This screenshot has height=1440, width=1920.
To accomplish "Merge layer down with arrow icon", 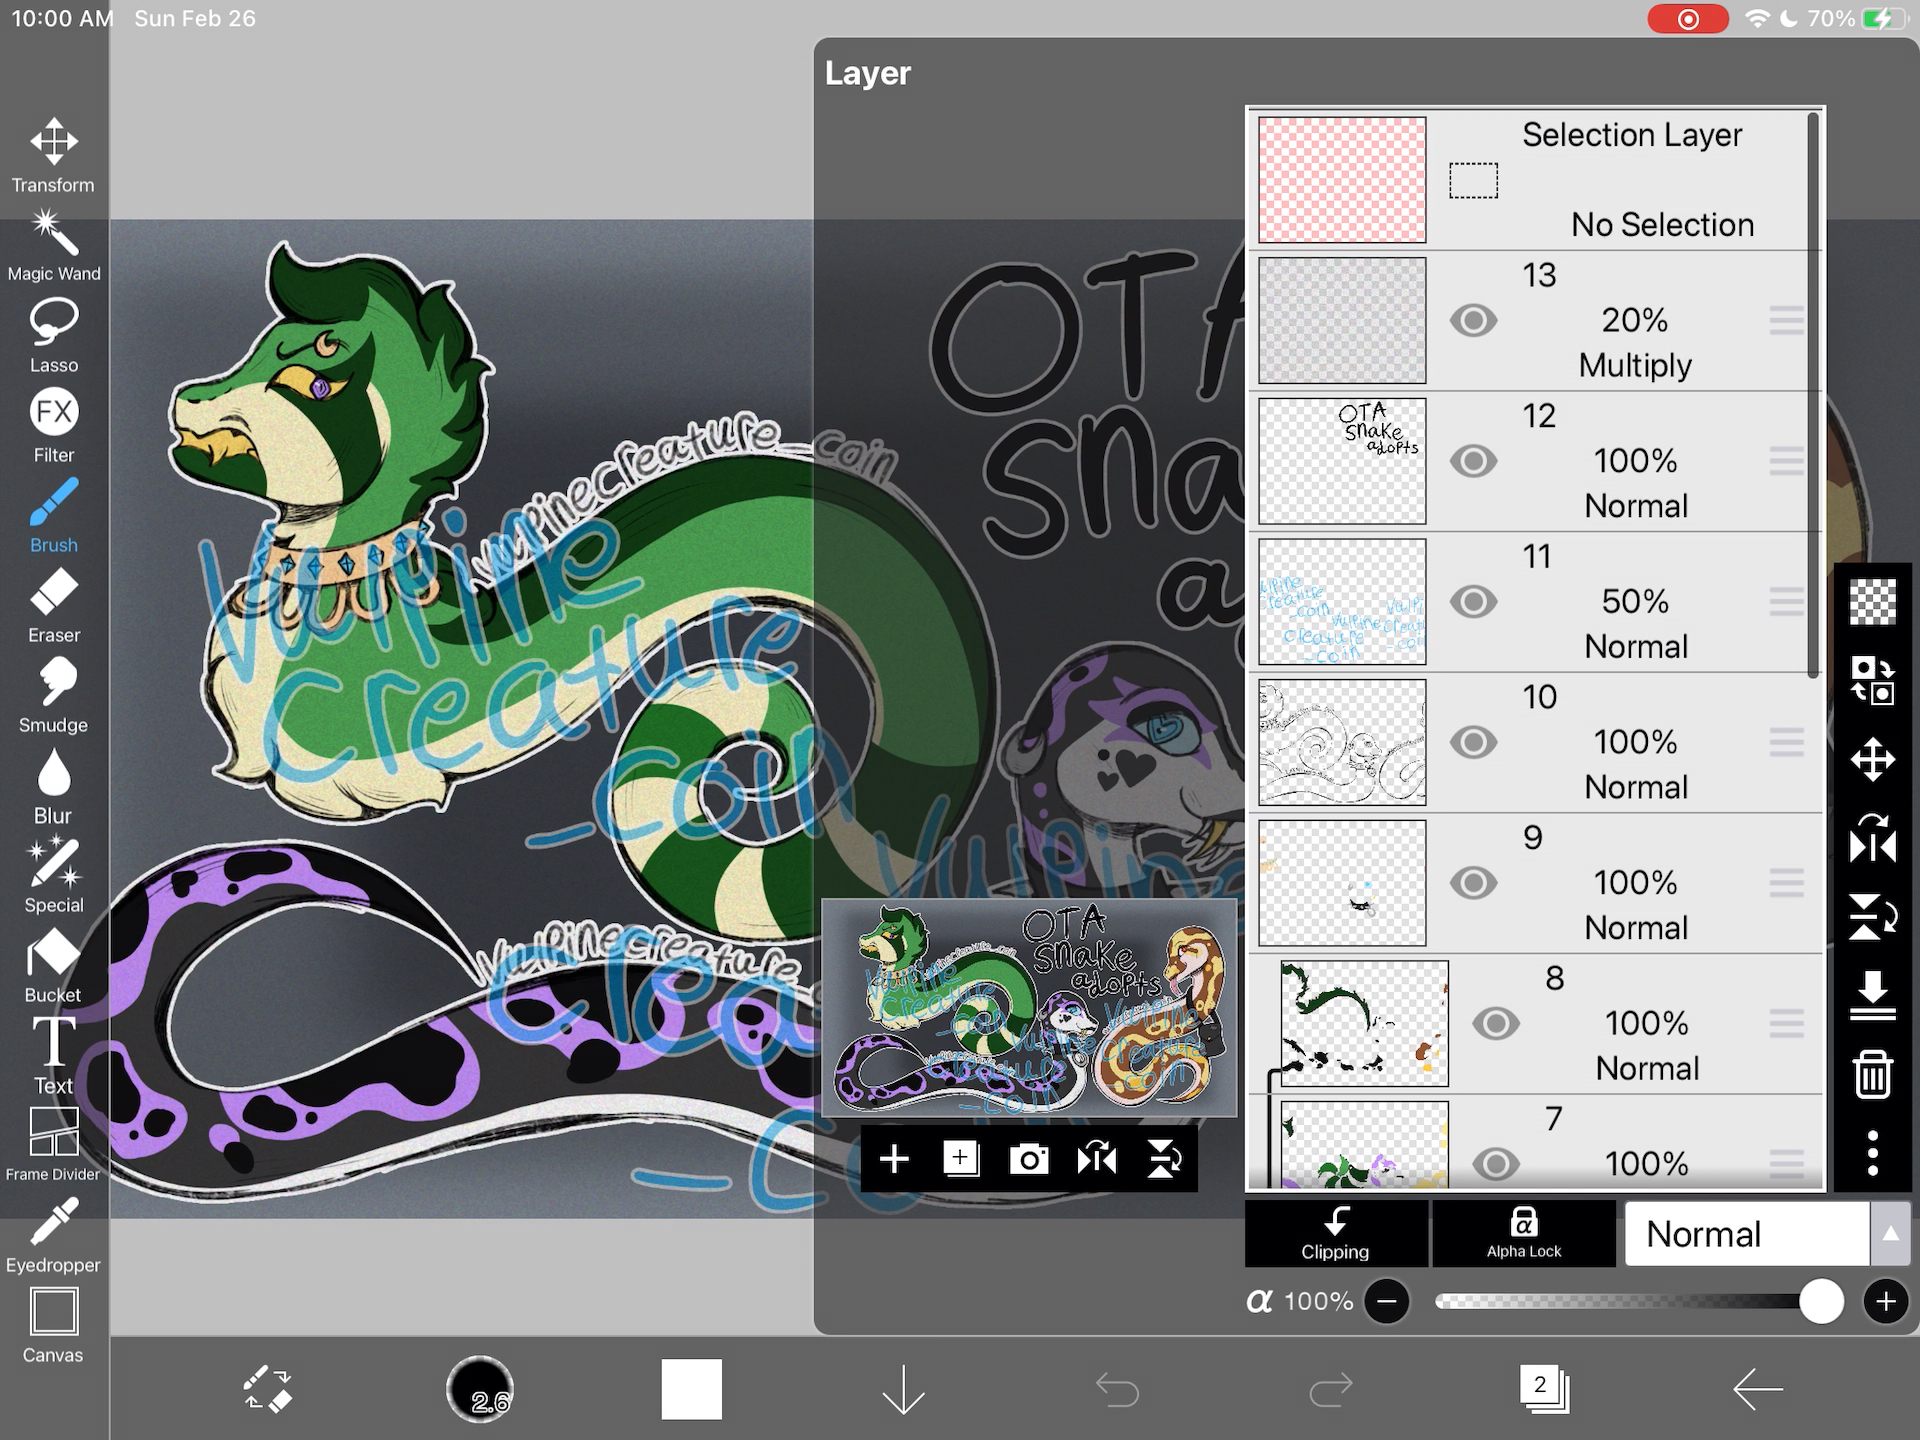I will (x=1873, y=996).
